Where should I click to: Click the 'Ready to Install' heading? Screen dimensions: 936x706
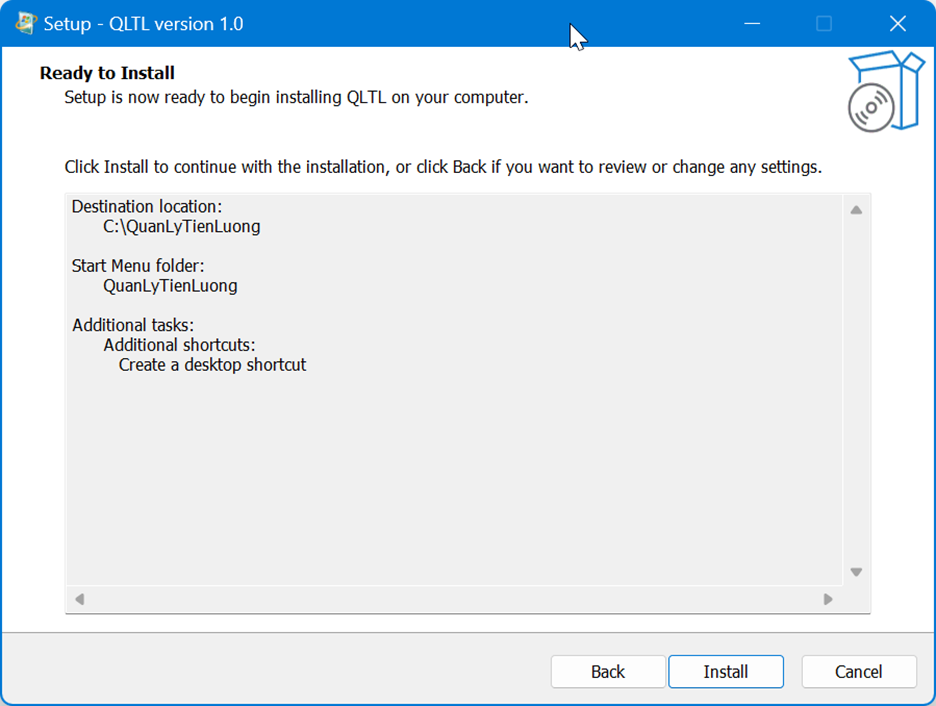(107, 73)
